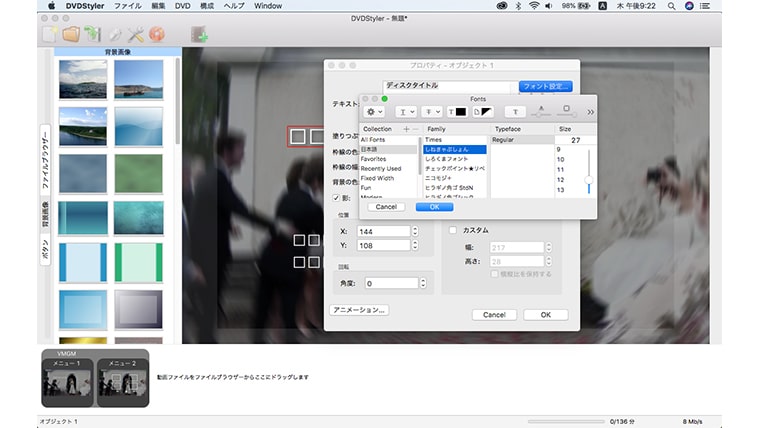The width and height of the screenshot is (760, 428).
Task: Burn the DVD with the disc icon
Action: point(157,34)
